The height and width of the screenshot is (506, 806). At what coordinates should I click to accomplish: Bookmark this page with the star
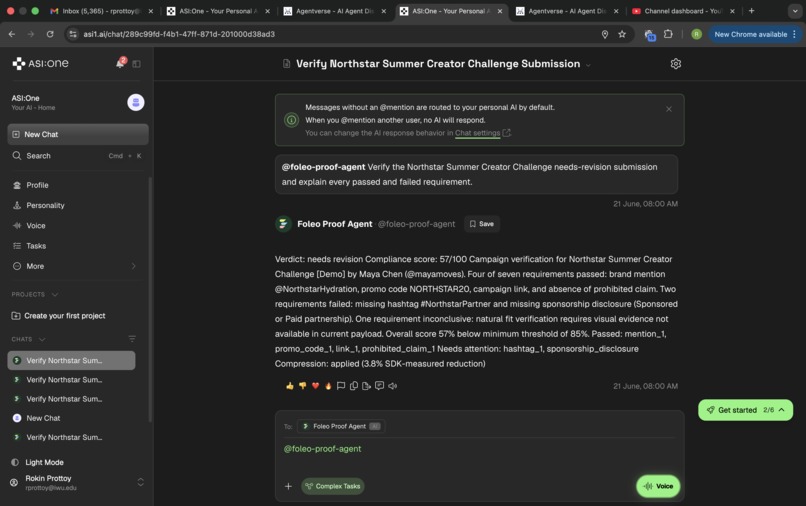(x=622, y=34)
